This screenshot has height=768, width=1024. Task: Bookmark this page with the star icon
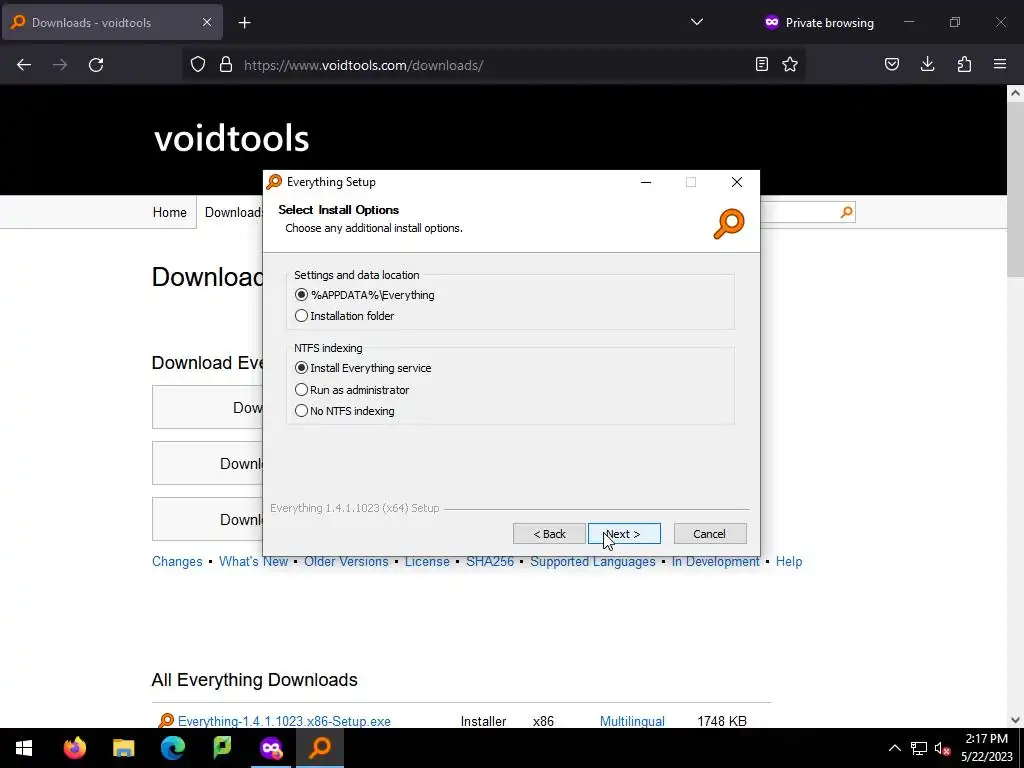click(790, 64)
